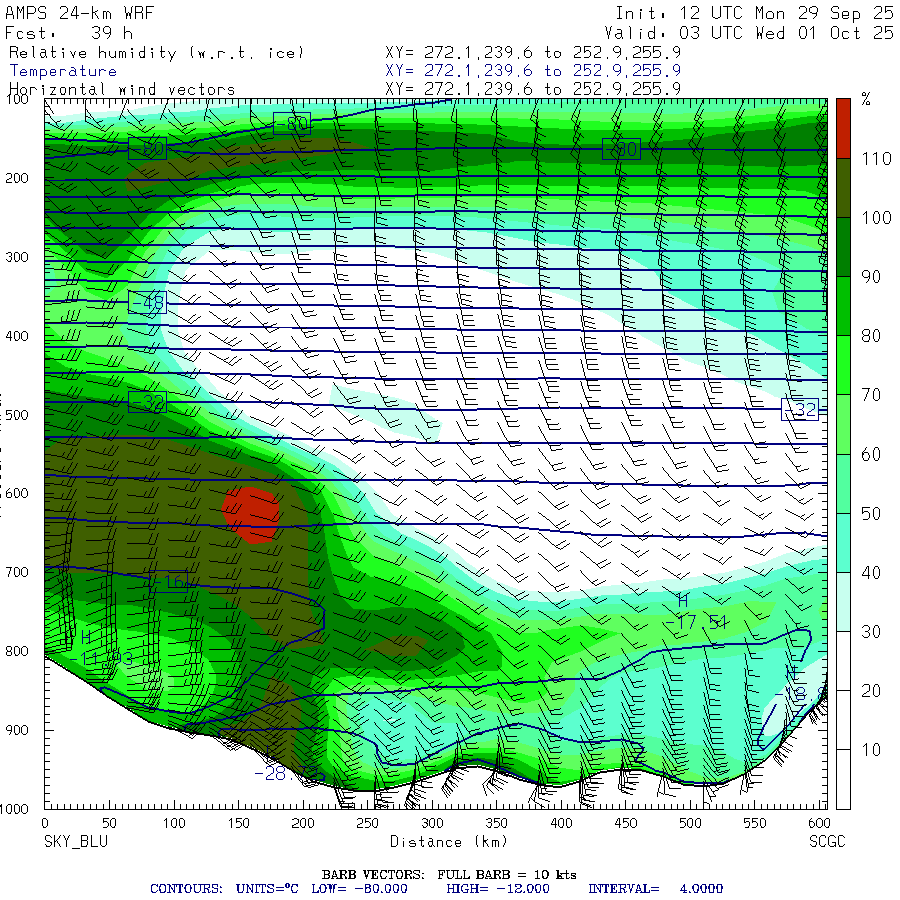The width and height of the screenshot is (900, 900).
Task: Click the "LOW= -80.000" legend value
Action: [359, 889]
